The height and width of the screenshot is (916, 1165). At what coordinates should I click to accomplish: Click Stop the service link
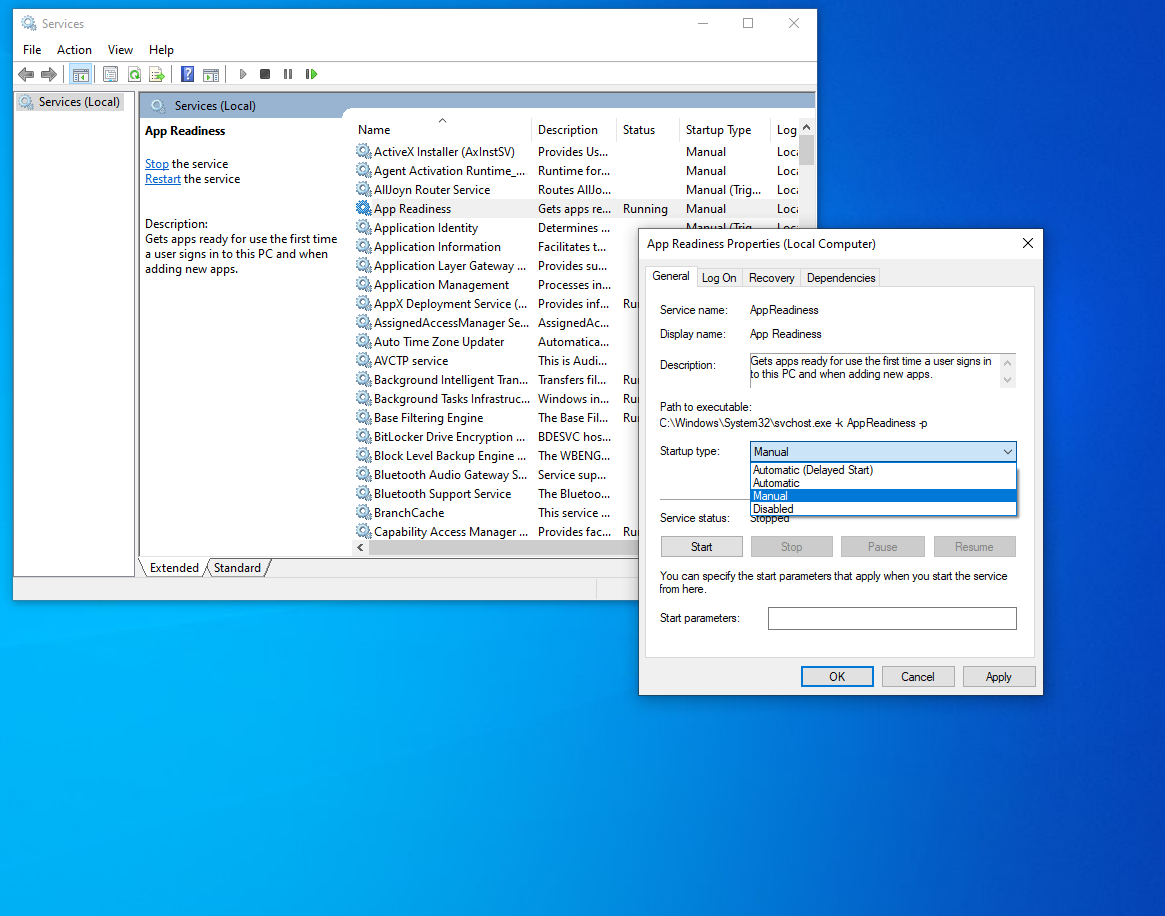(157, 163)
